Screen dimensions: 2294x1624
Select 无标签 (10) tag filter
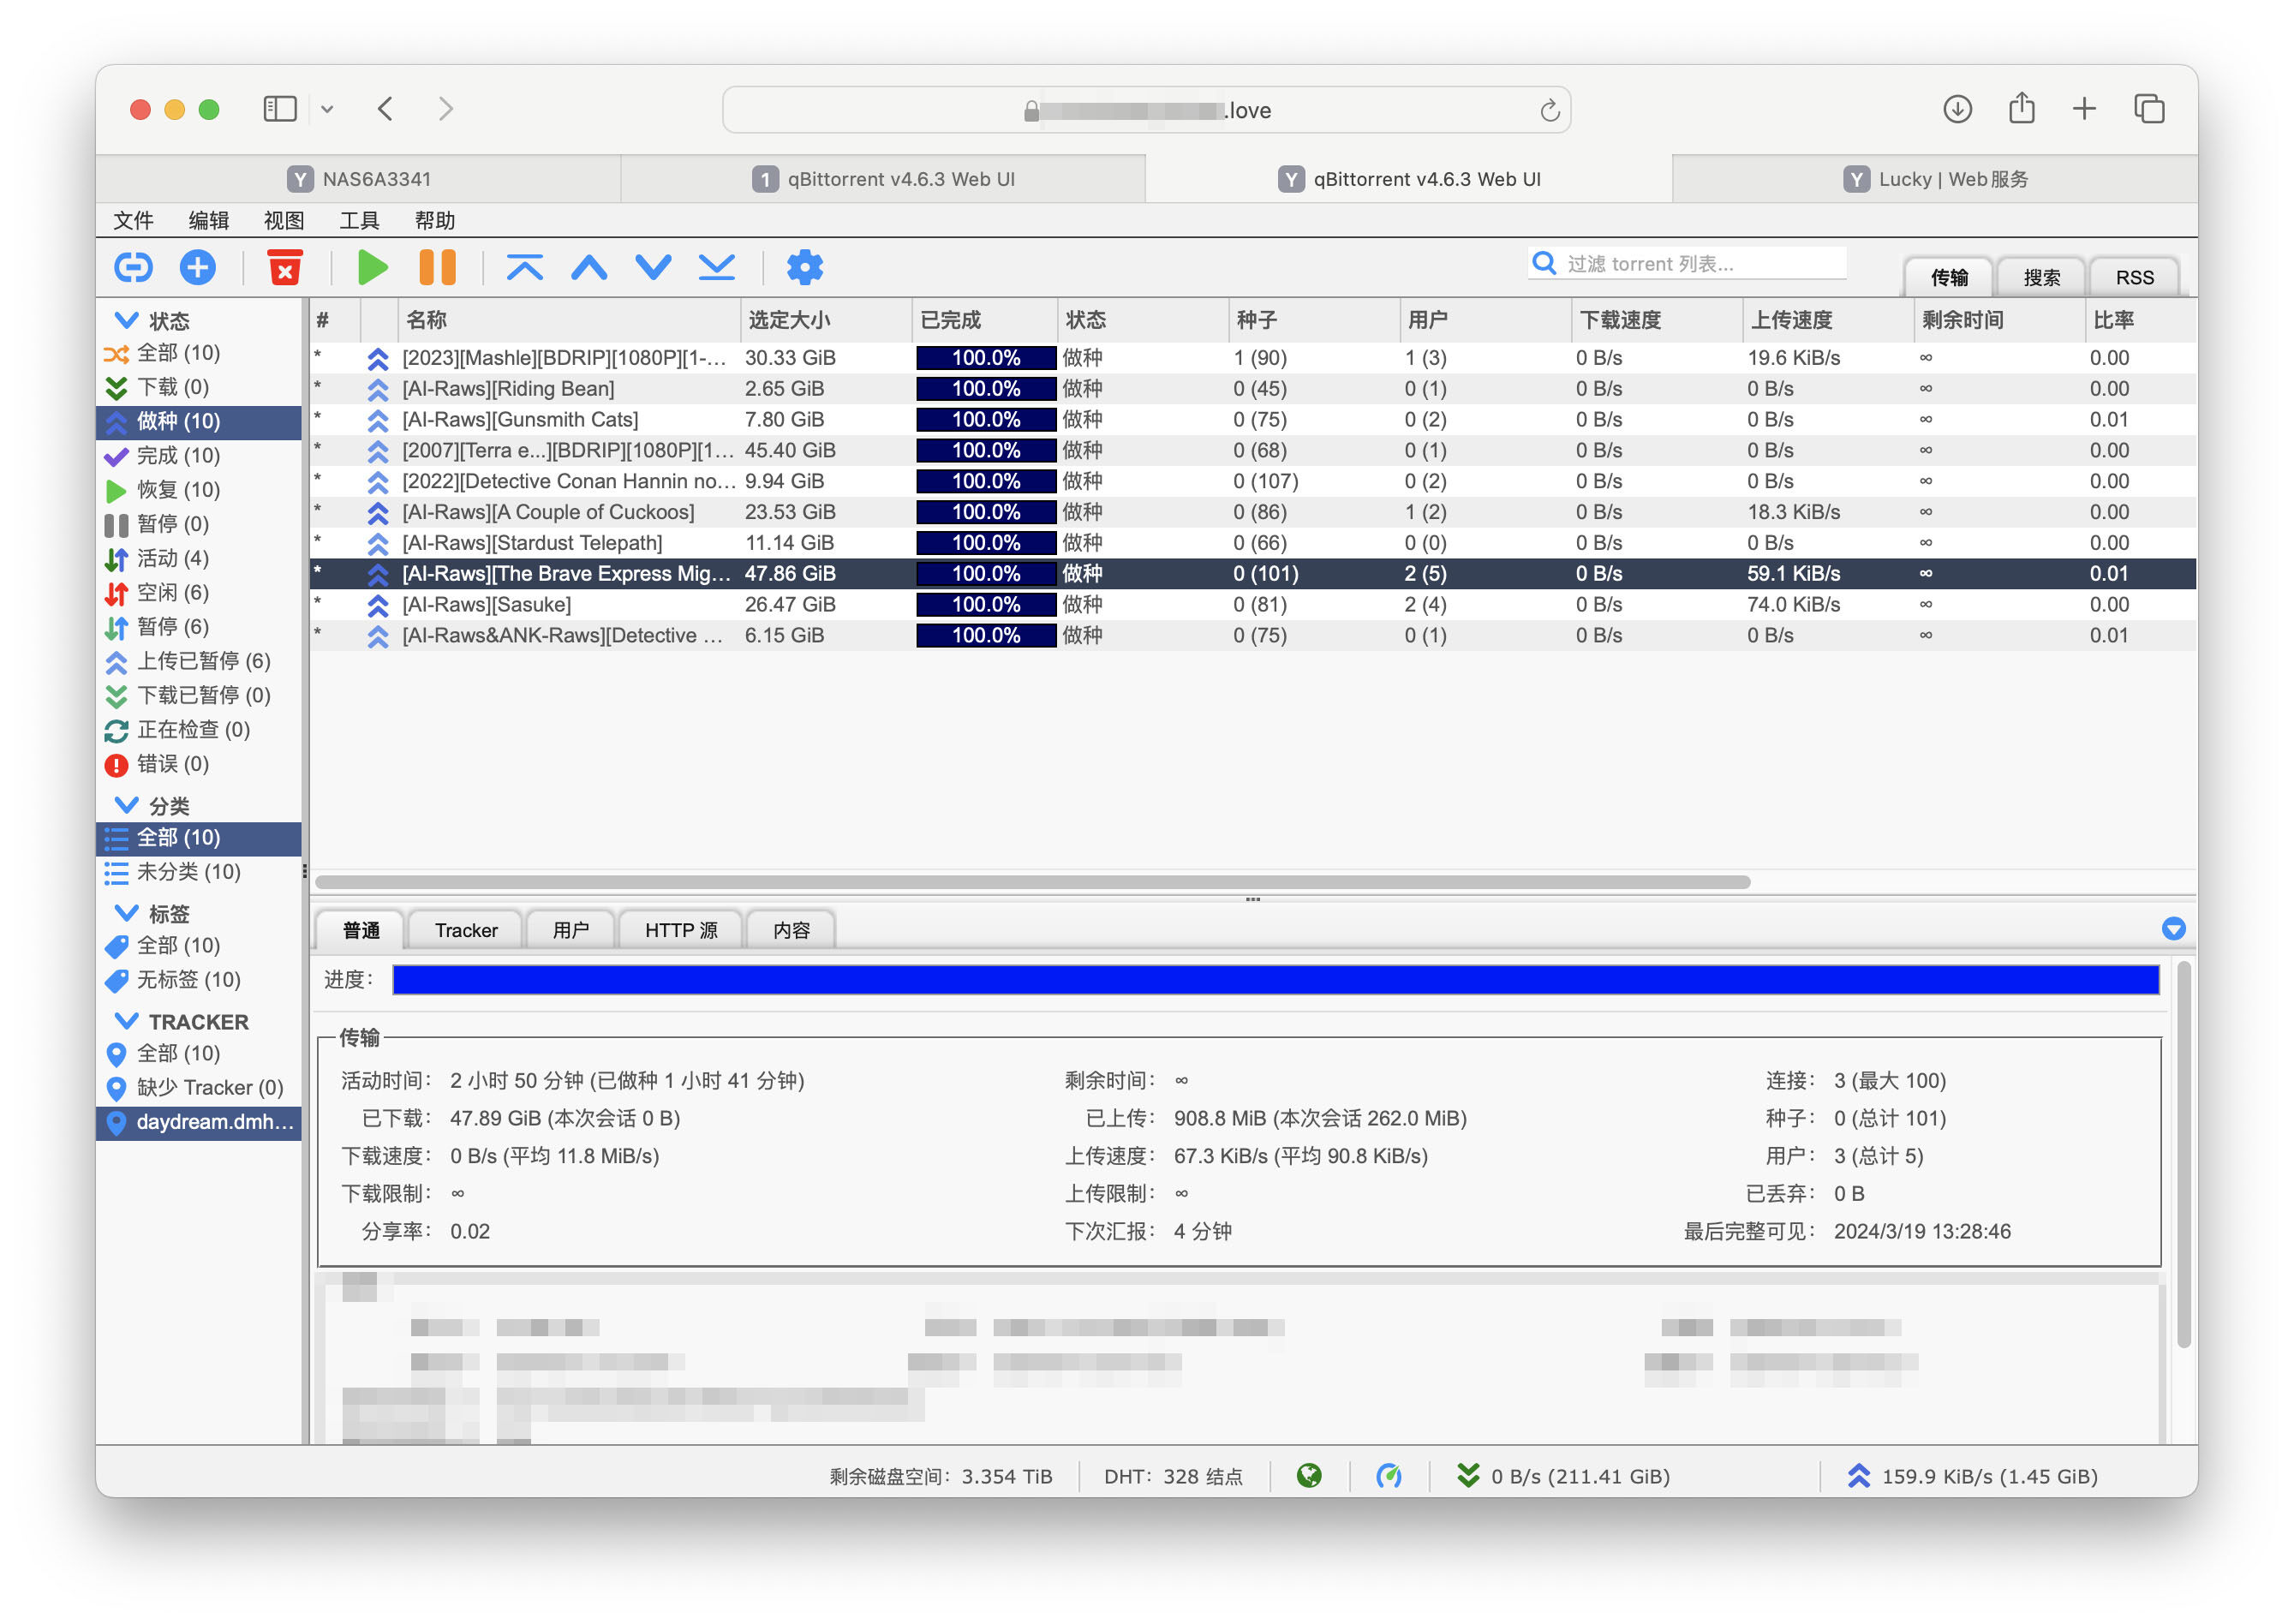tap(199, 980)
